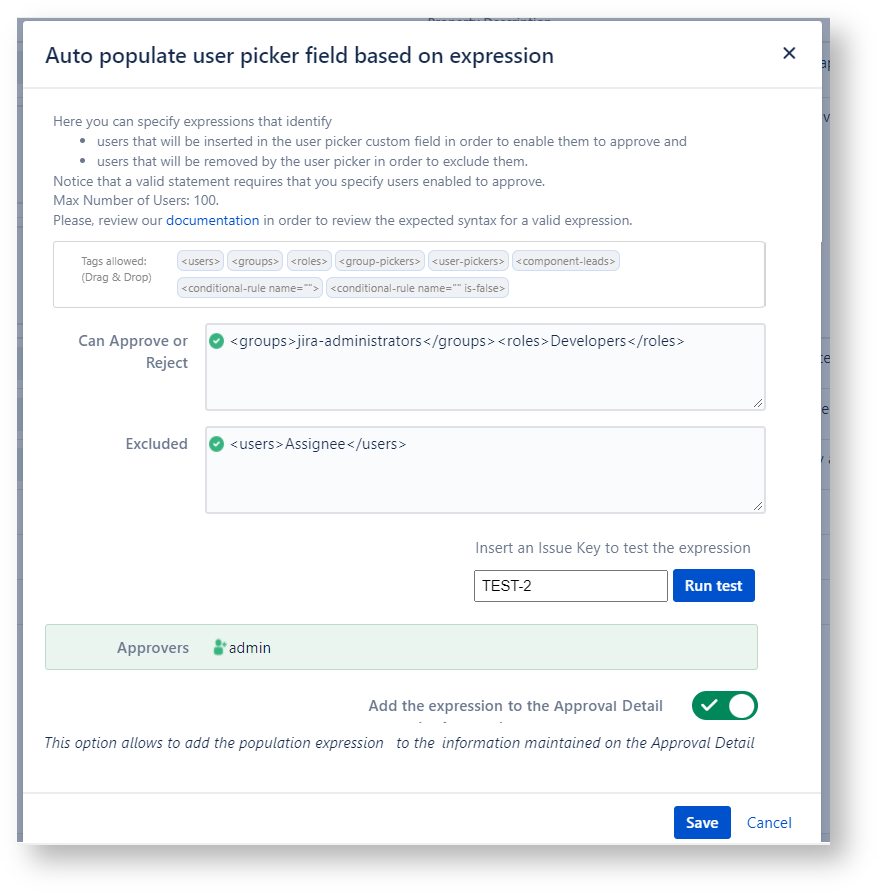Cancel the dialog changes
Image resolution: width=878 pixels, height=893 pixels.
click(769, 823)
